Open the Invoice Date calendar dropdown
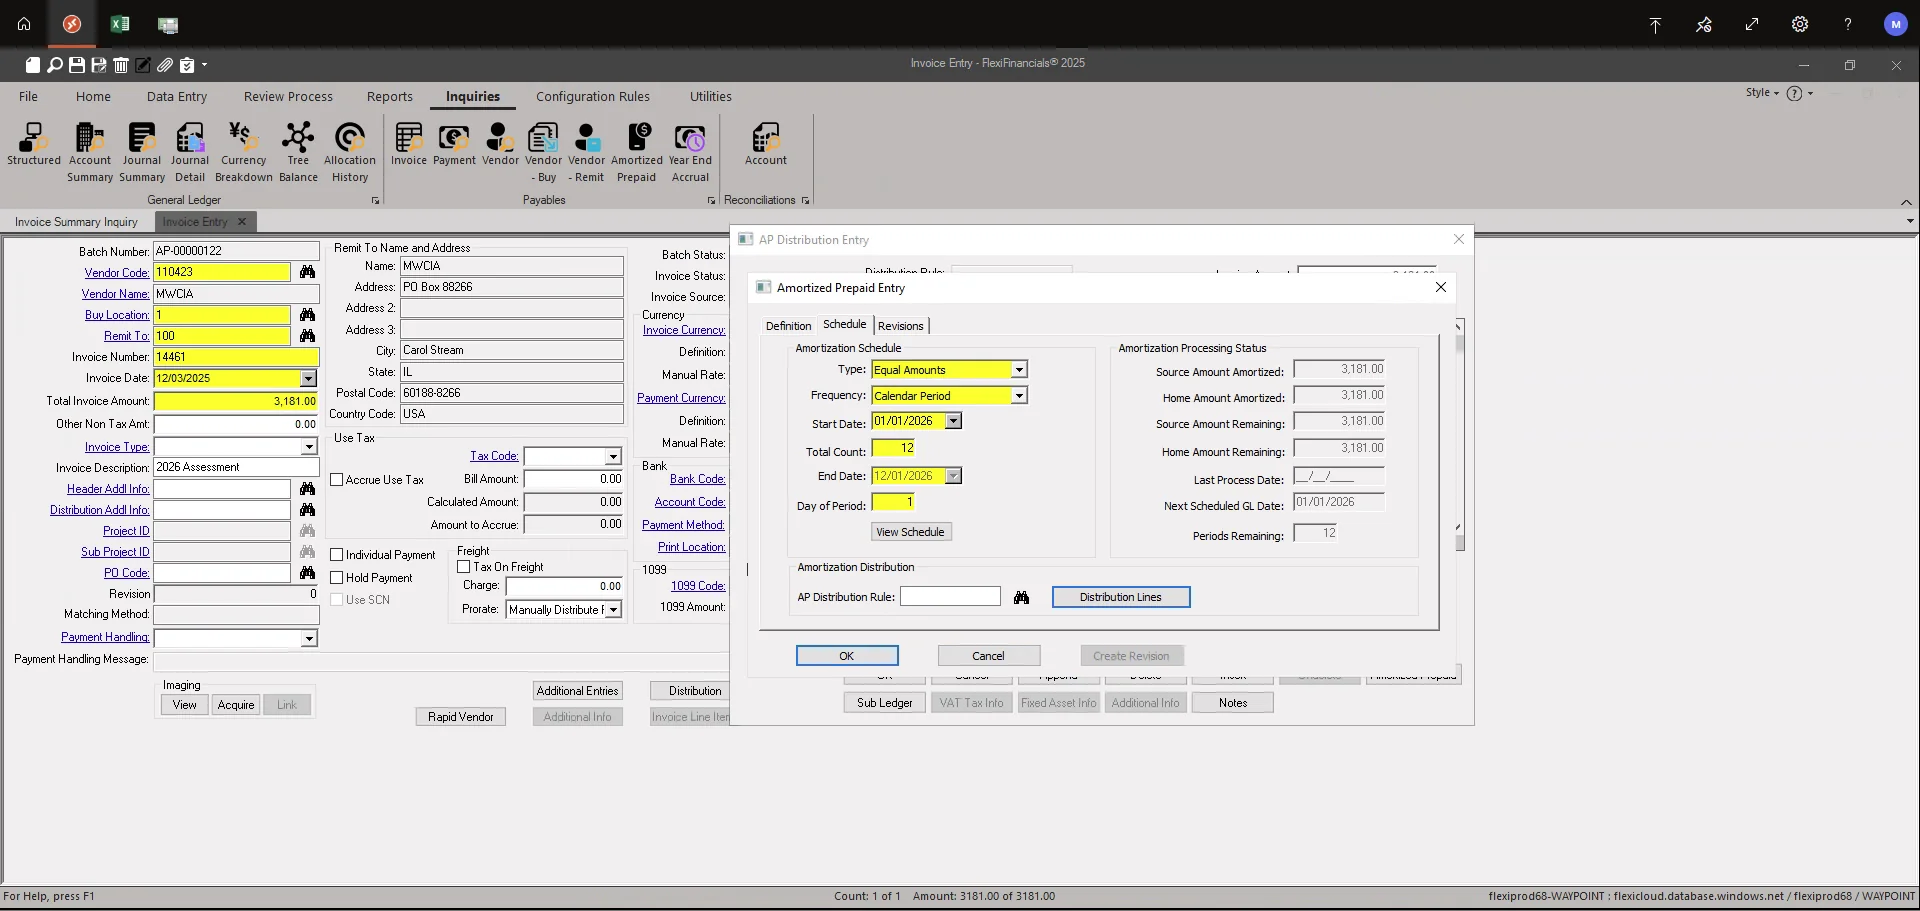This screenshot has width=1920, height=911. [x=309, y=378]
